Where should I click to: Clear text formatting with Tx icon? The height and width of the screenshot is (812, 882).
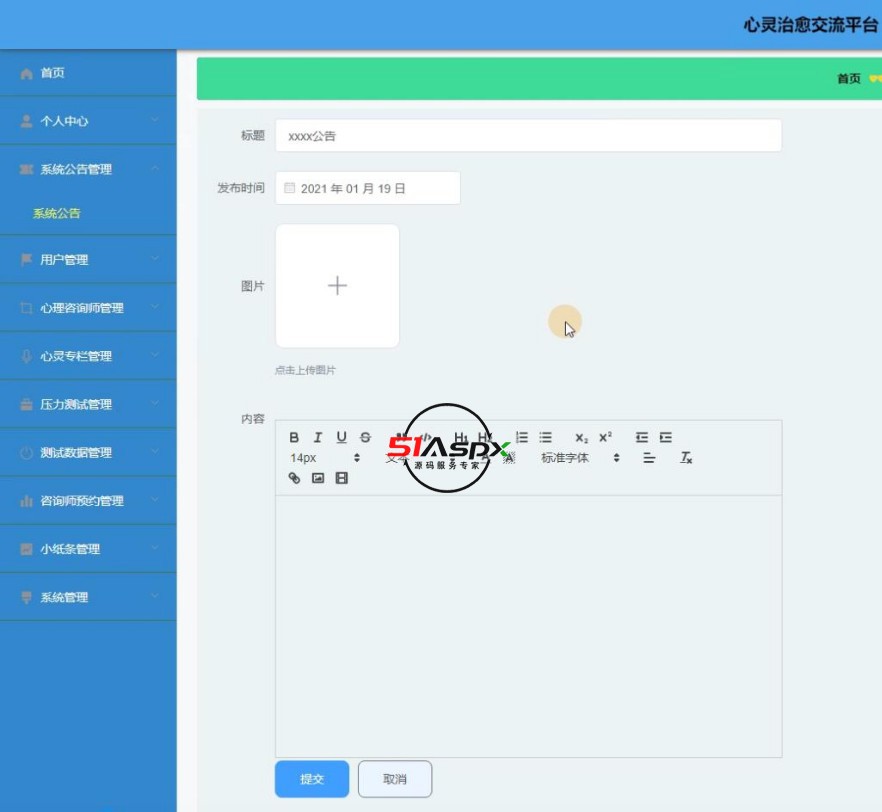pyautogui.click(x=686, y=458)
